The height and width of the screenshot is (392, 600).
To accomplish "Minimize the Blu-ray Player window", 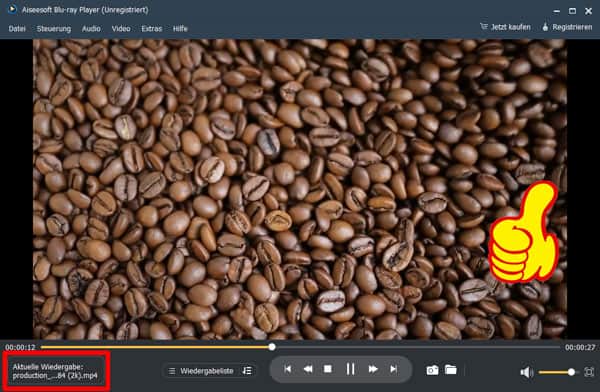I will tap(557, 11).
